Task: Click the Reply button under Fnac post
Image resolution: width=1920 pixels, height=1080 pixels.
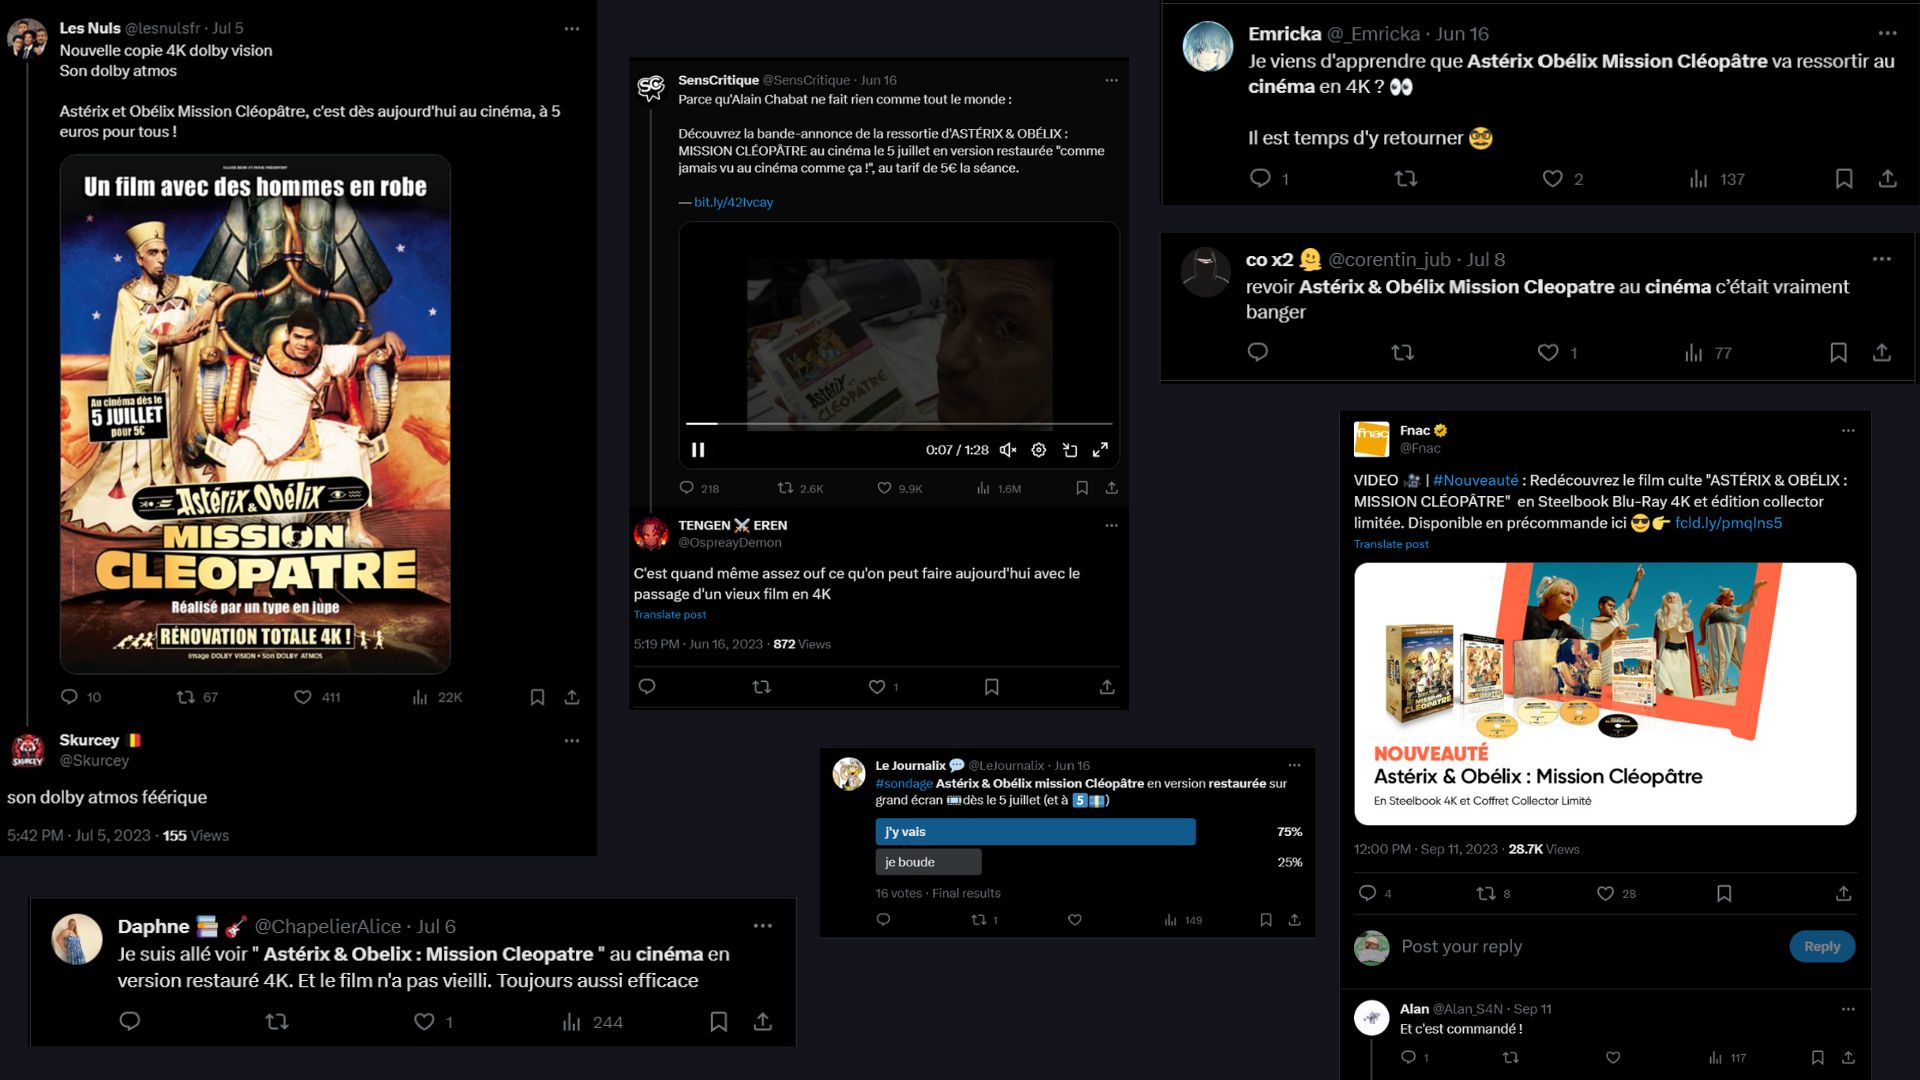Action: point(1821,946)
